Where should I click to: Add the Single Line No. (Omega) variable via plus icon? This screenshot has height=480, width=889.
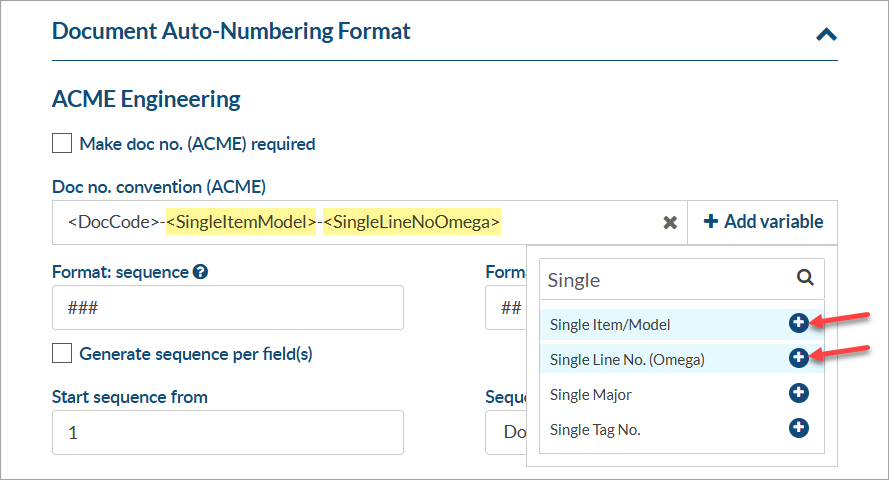(798, 358)
